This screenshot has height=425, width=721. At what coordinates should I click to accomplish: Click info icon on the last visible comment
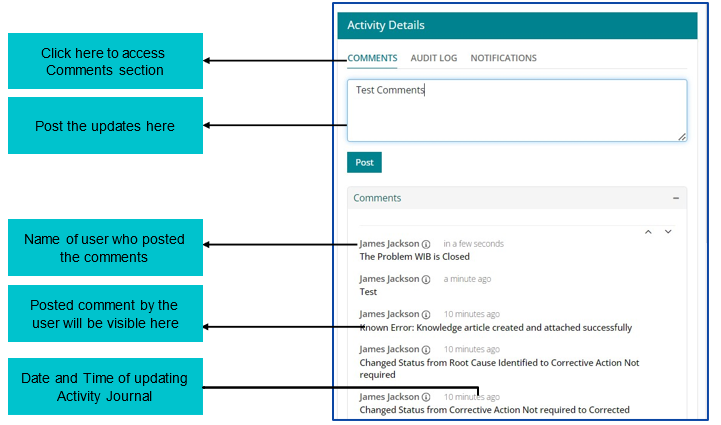(x=426, y=397)
